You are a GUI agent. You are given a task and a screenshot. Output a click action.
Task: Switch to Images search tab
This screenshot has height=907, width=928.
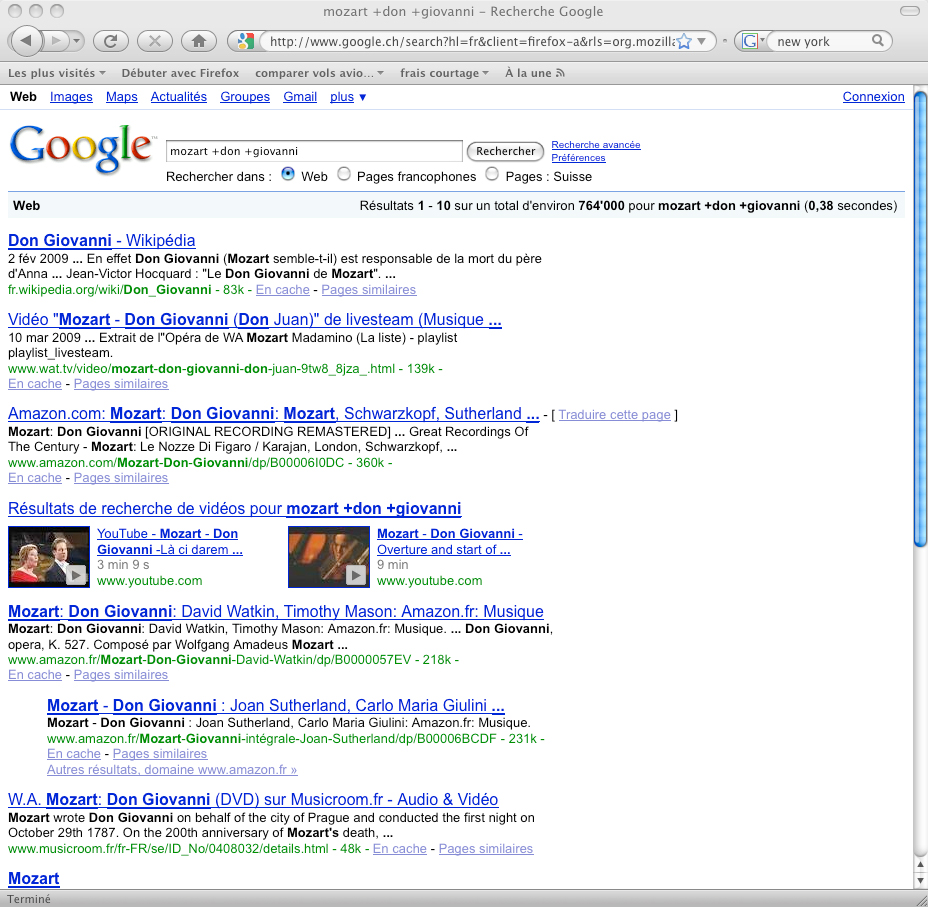[71, 96]
